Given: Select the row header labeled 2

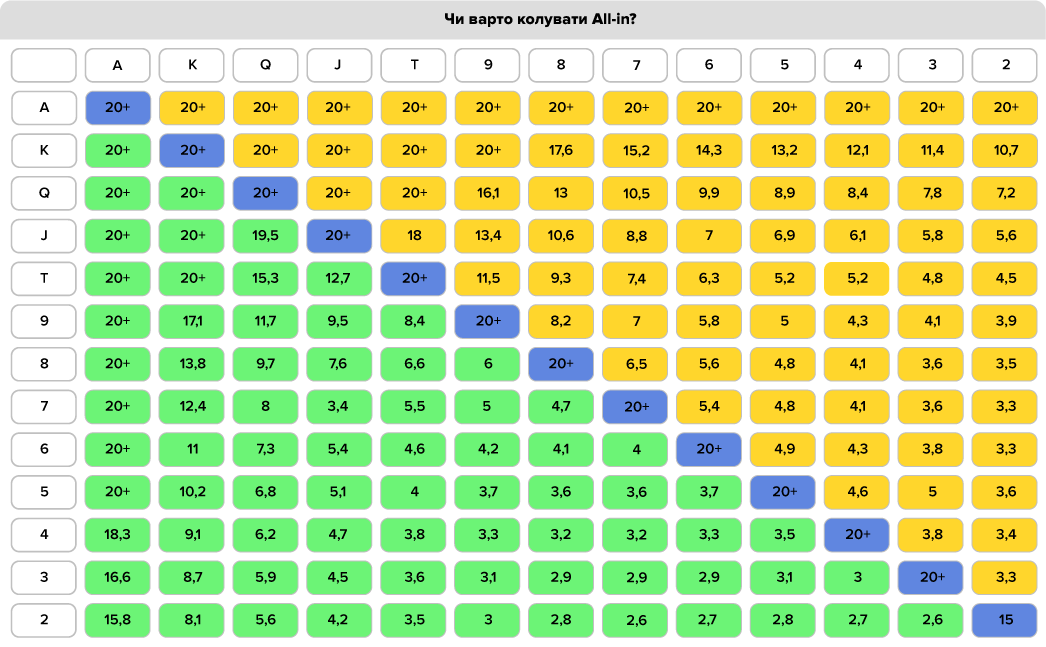Looking at the screenshot, I should point(44,620).
